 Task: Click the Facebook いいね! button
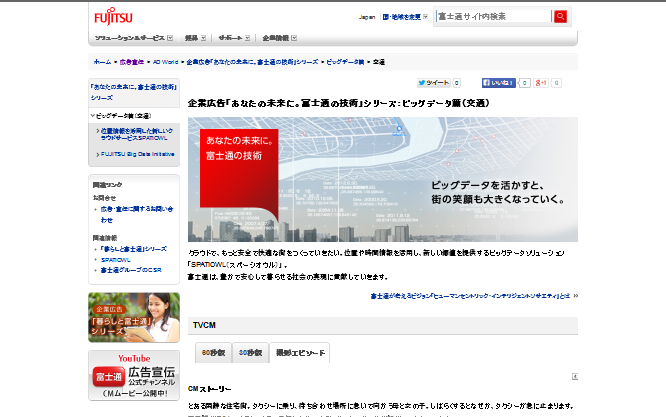pyautogui.click(x=498, y=83)
